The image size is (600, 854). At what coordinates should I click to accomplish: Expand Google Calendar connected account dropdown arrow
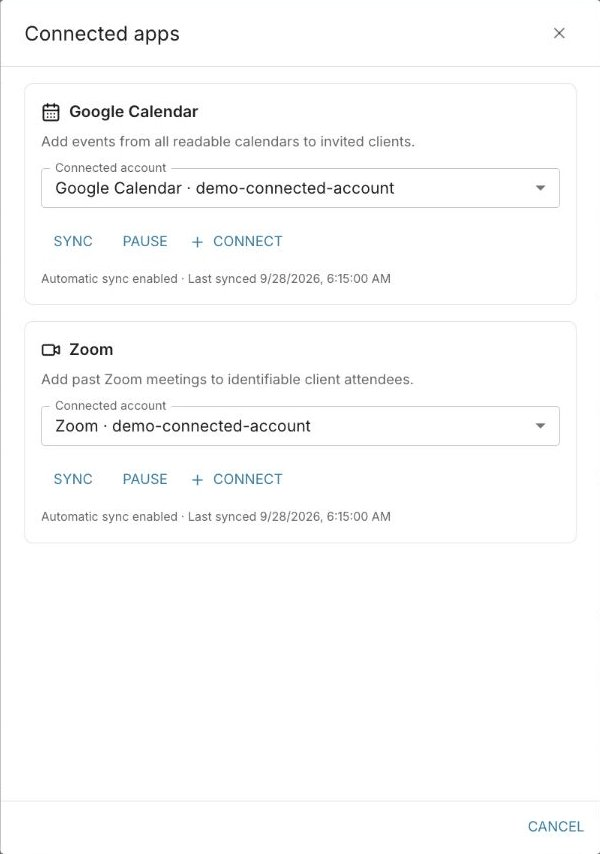click(x=540, y=188)
